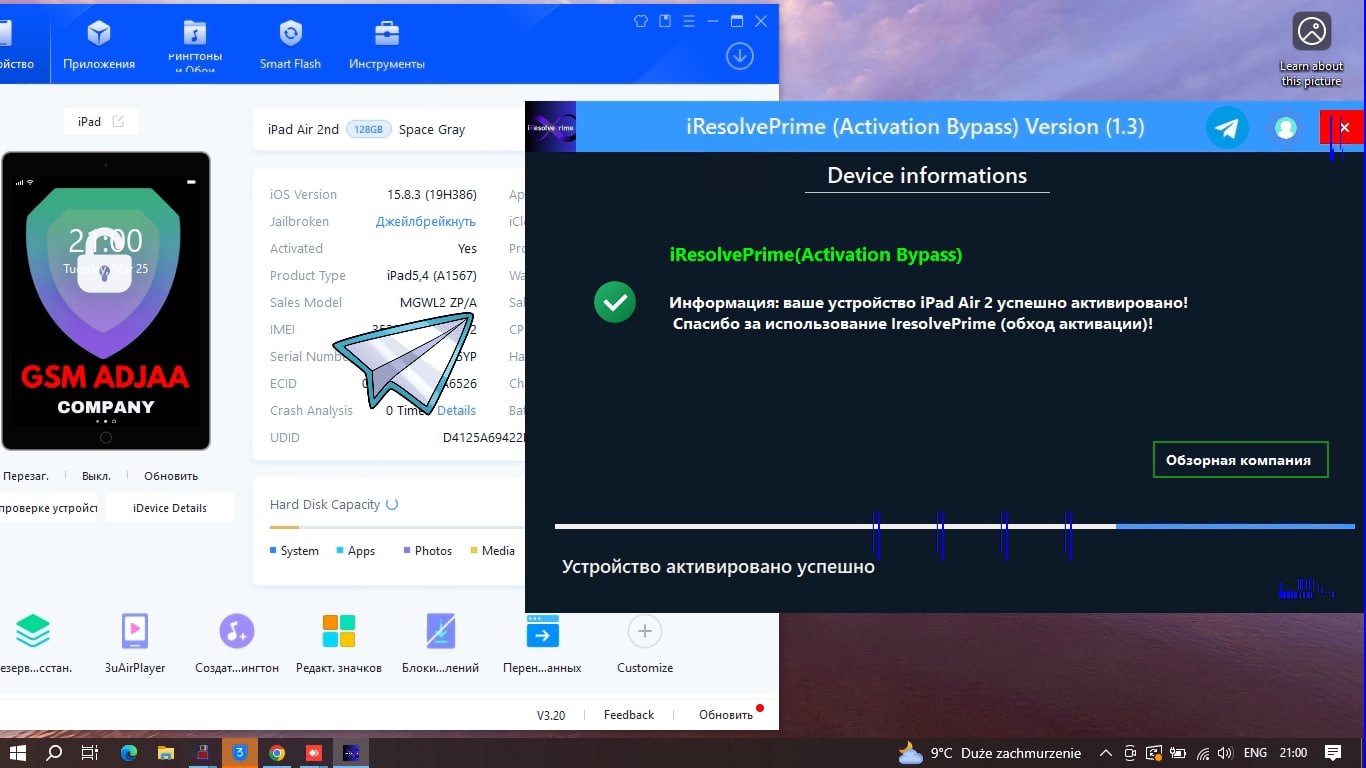The width and height of the screenshot is (1366, 768).
Task: Open AnyDesk red taskbar icon
Action: coord(314,753)
